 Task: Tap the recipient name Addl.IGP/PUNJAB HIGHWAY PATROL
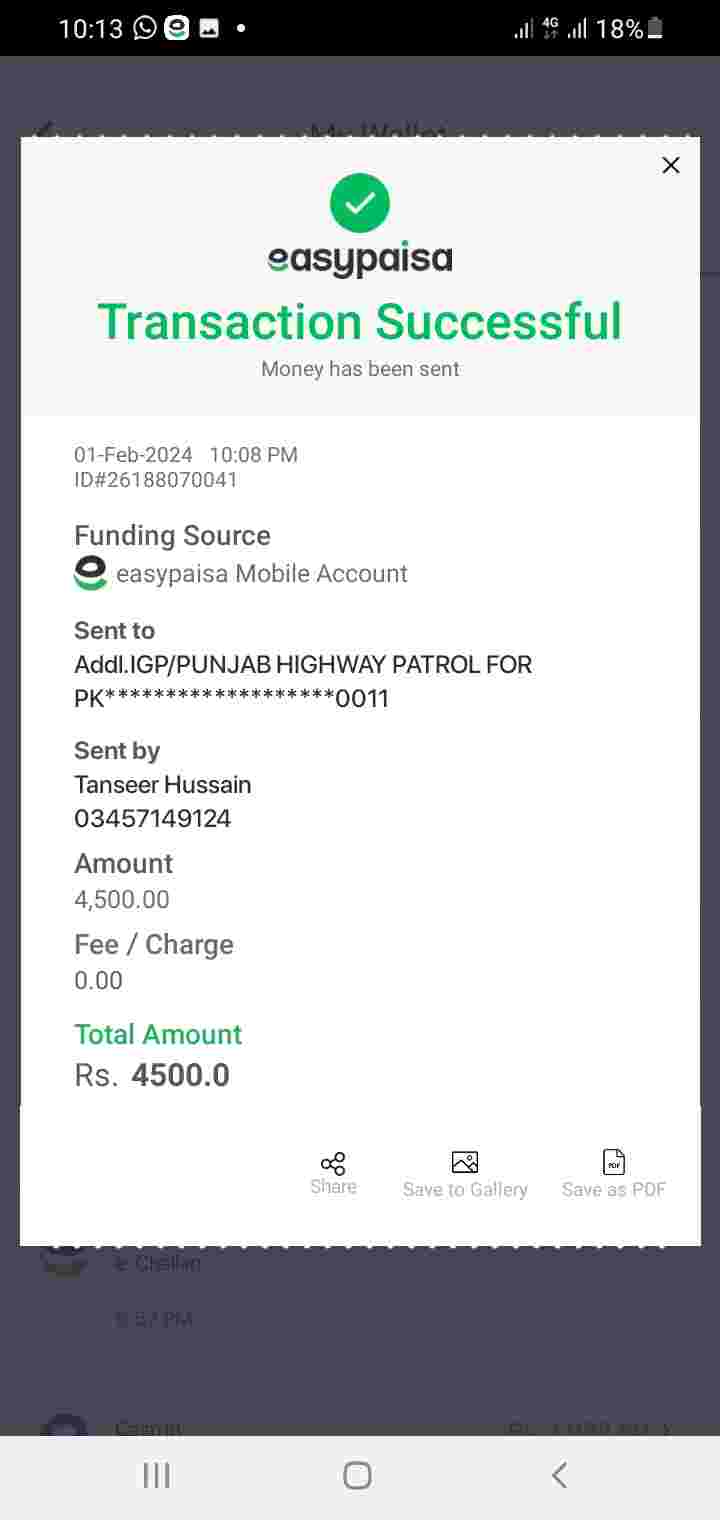(302, 664)
